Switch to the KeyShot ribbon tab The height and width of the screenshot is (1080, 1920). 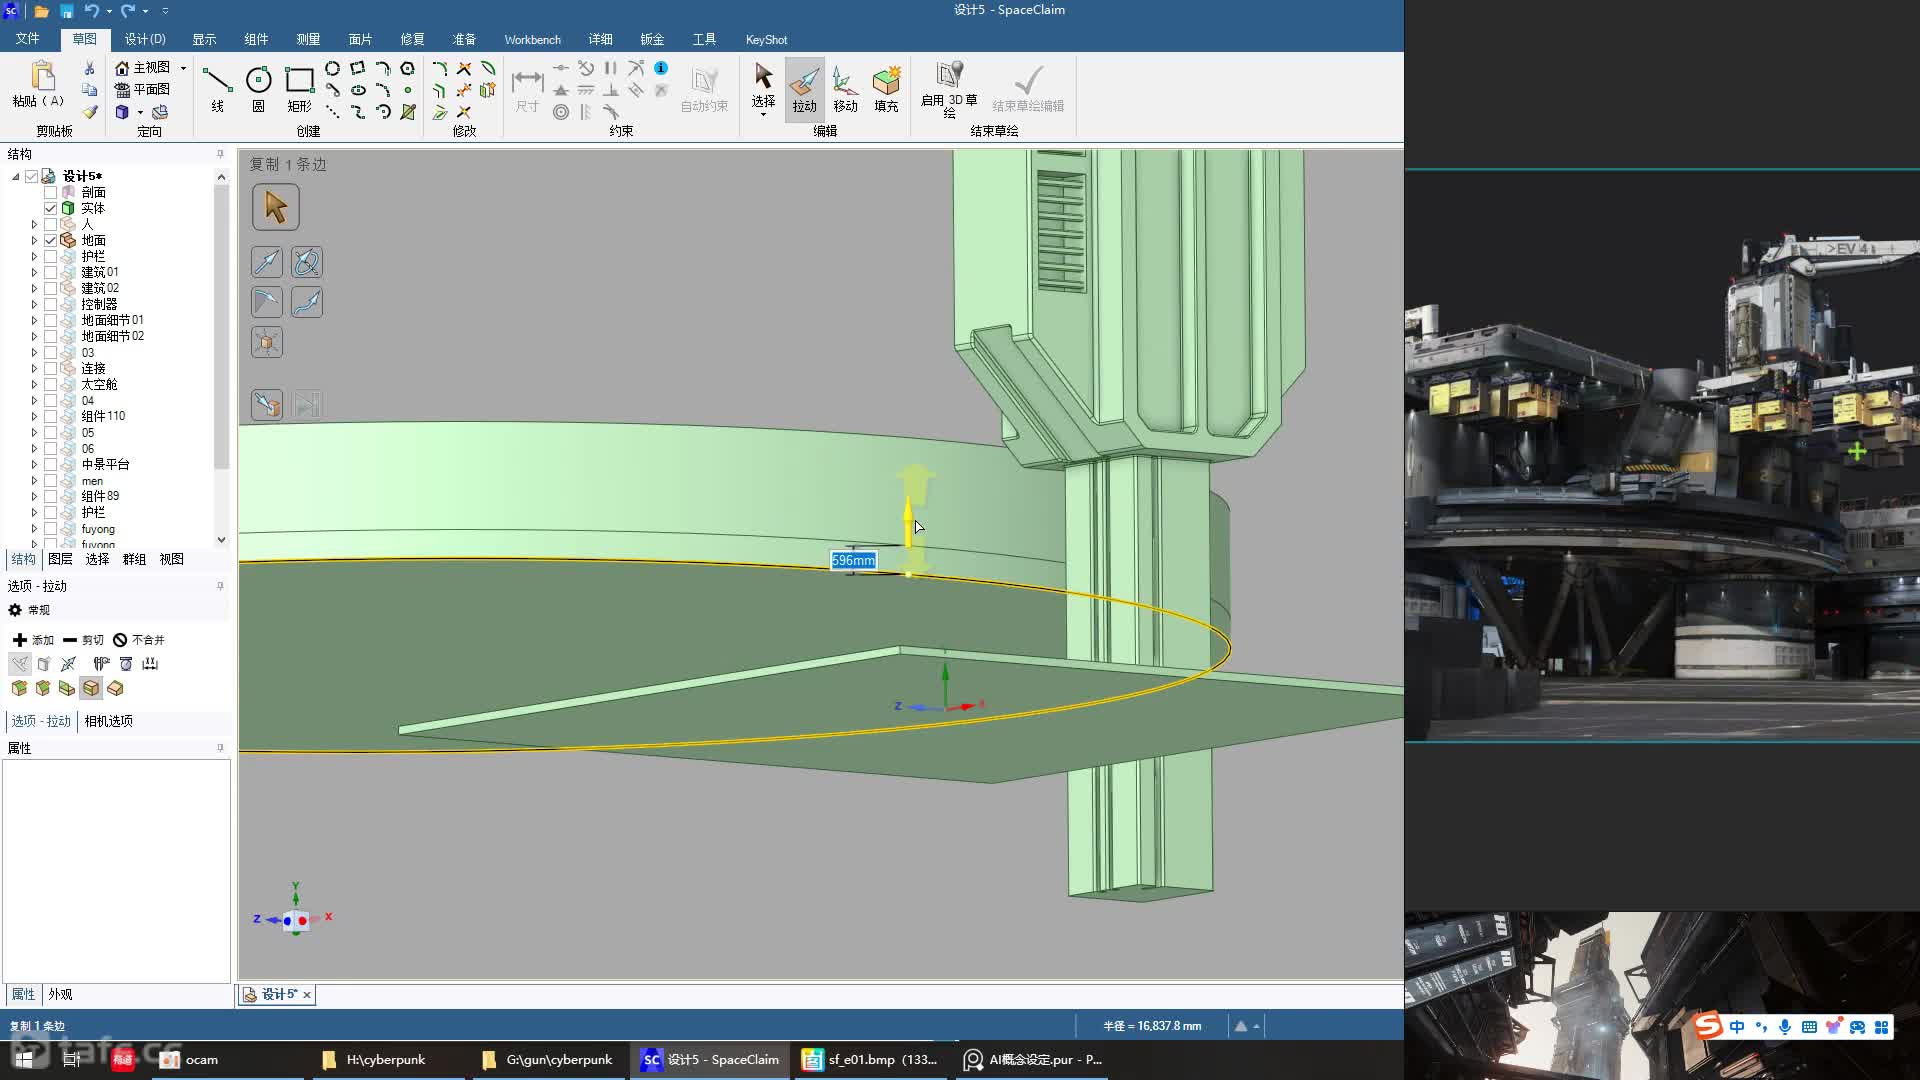click(x=766, y=39)
